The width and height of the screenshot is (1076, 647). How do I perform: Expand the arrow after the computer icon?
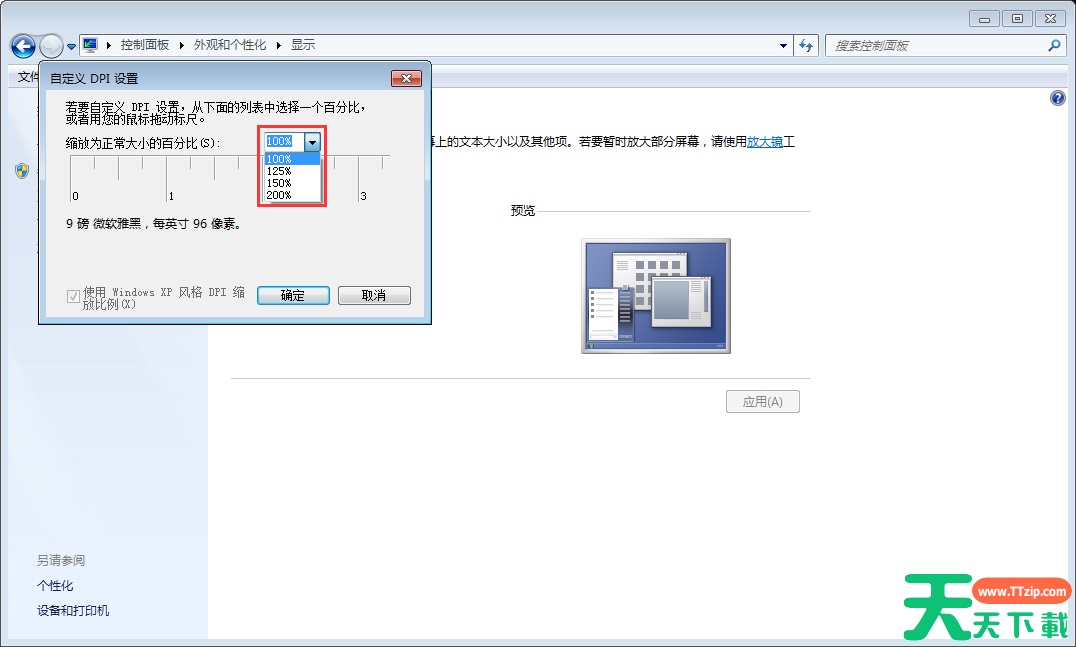click(109, 45)
